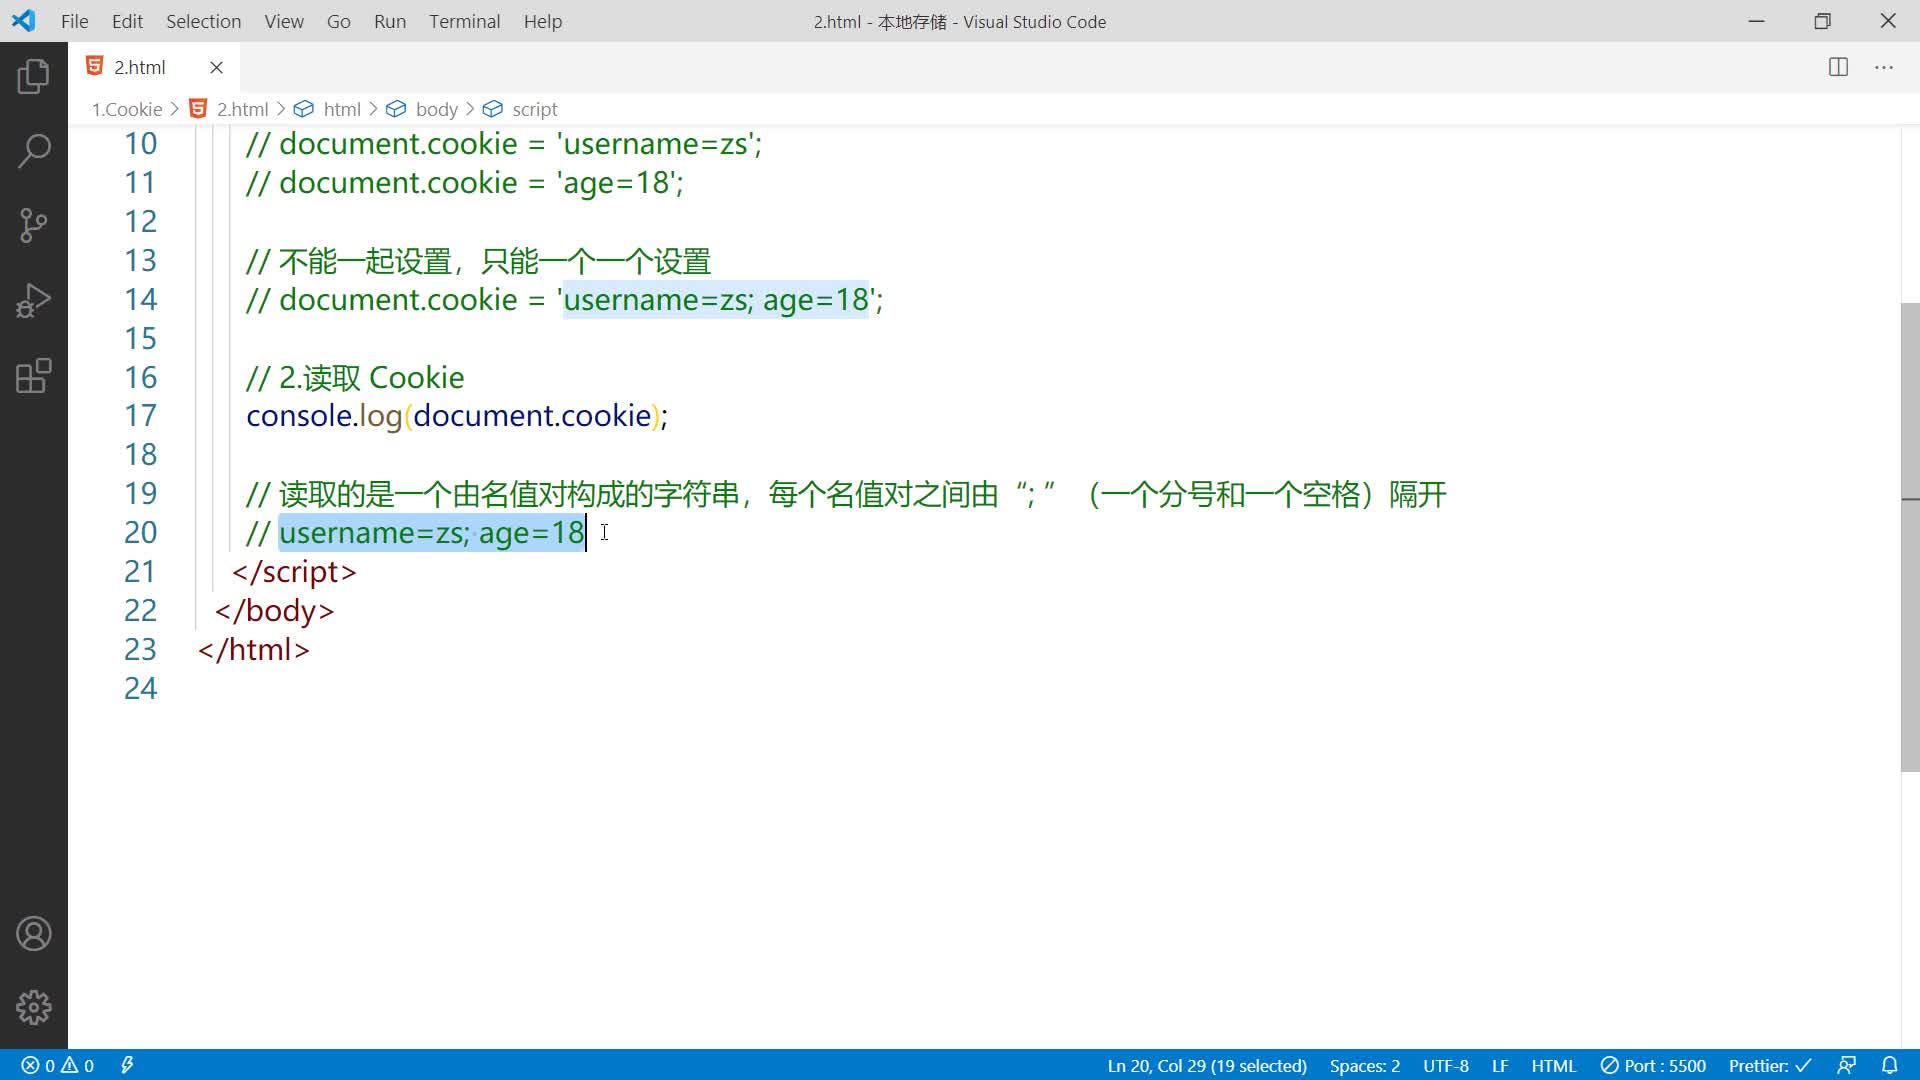
Task: Open the Explorer view in activity bar
Action: coord(33,77)
